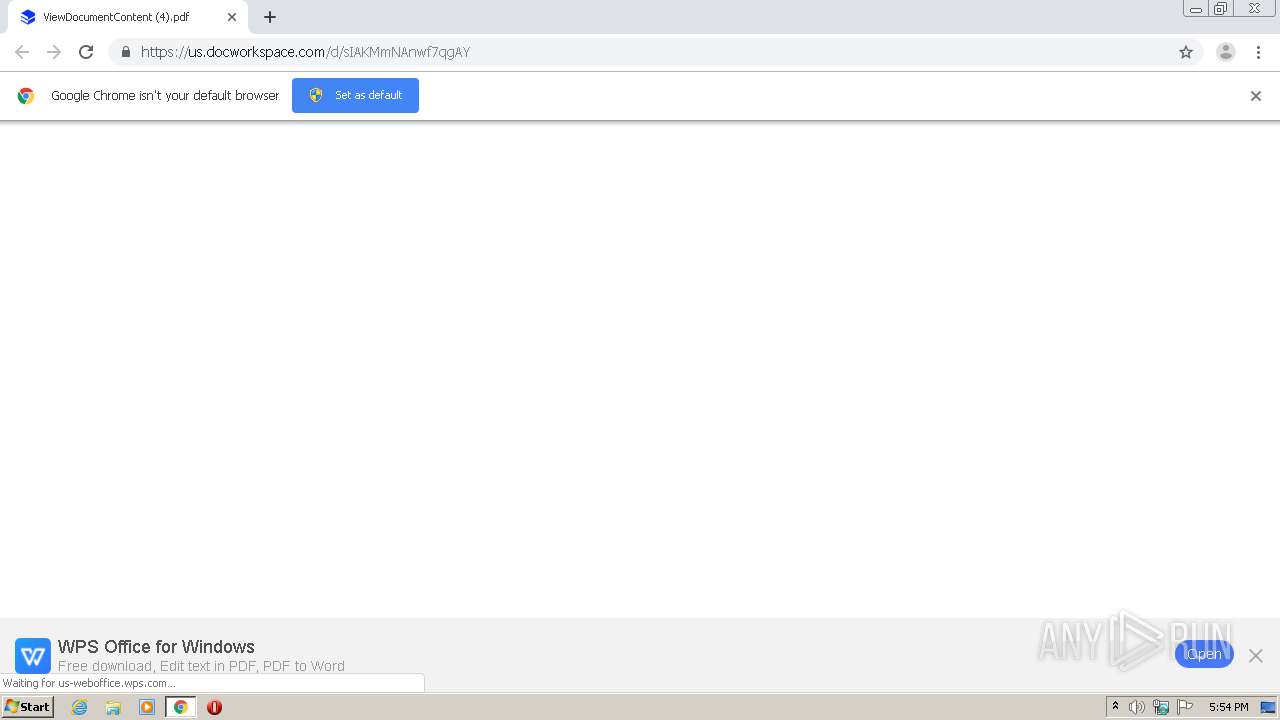Click the show desktop monitor icon
1280x720 pixels.
(x=1268, y=707)
